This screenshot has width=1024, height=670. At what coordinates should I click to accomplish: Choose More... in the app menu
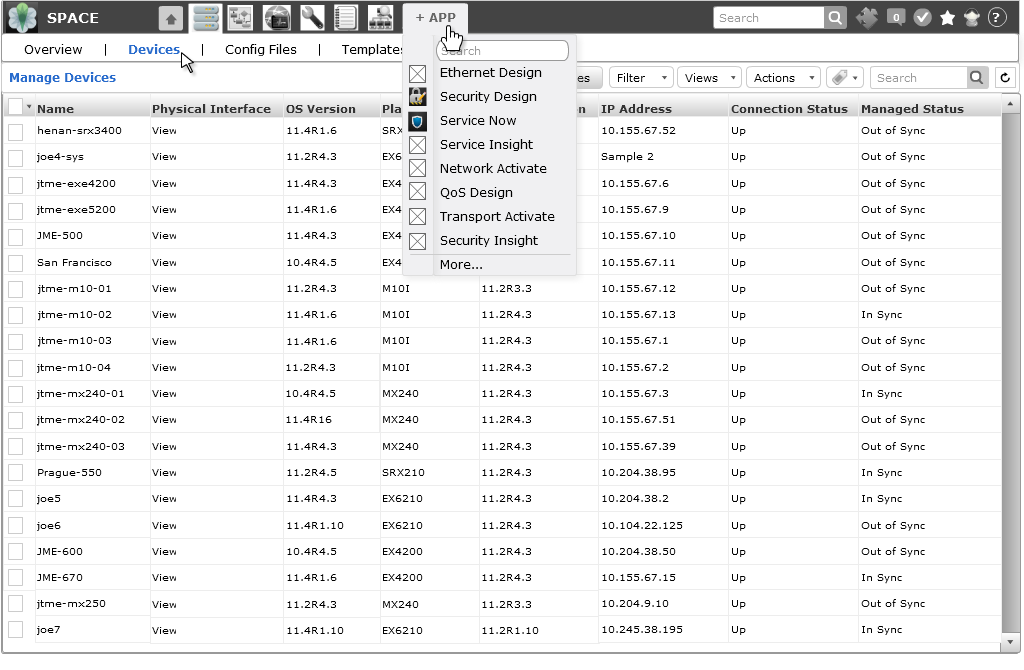click(461, 265)
